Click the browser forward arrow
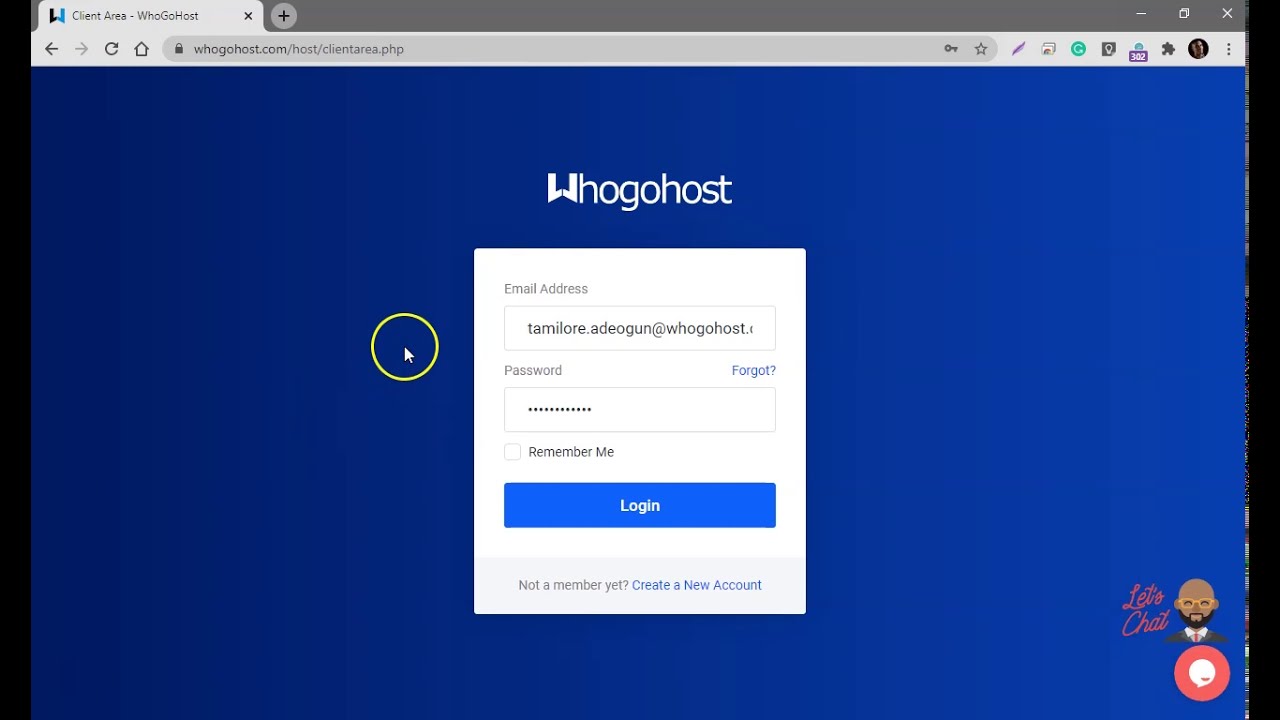The width and height of the screenshot is (1280, 720). click(x=81, y=49)
